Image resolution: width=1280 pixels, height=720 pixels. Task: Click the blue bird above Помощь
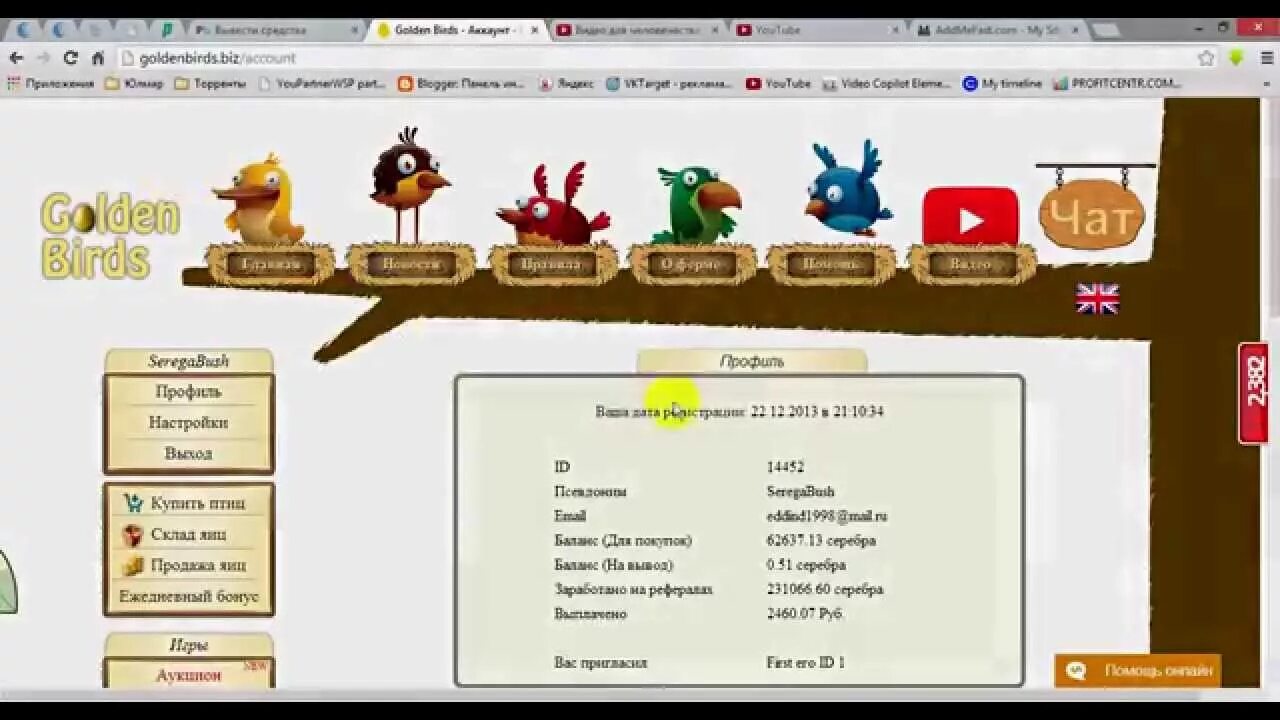pos(848,188)
